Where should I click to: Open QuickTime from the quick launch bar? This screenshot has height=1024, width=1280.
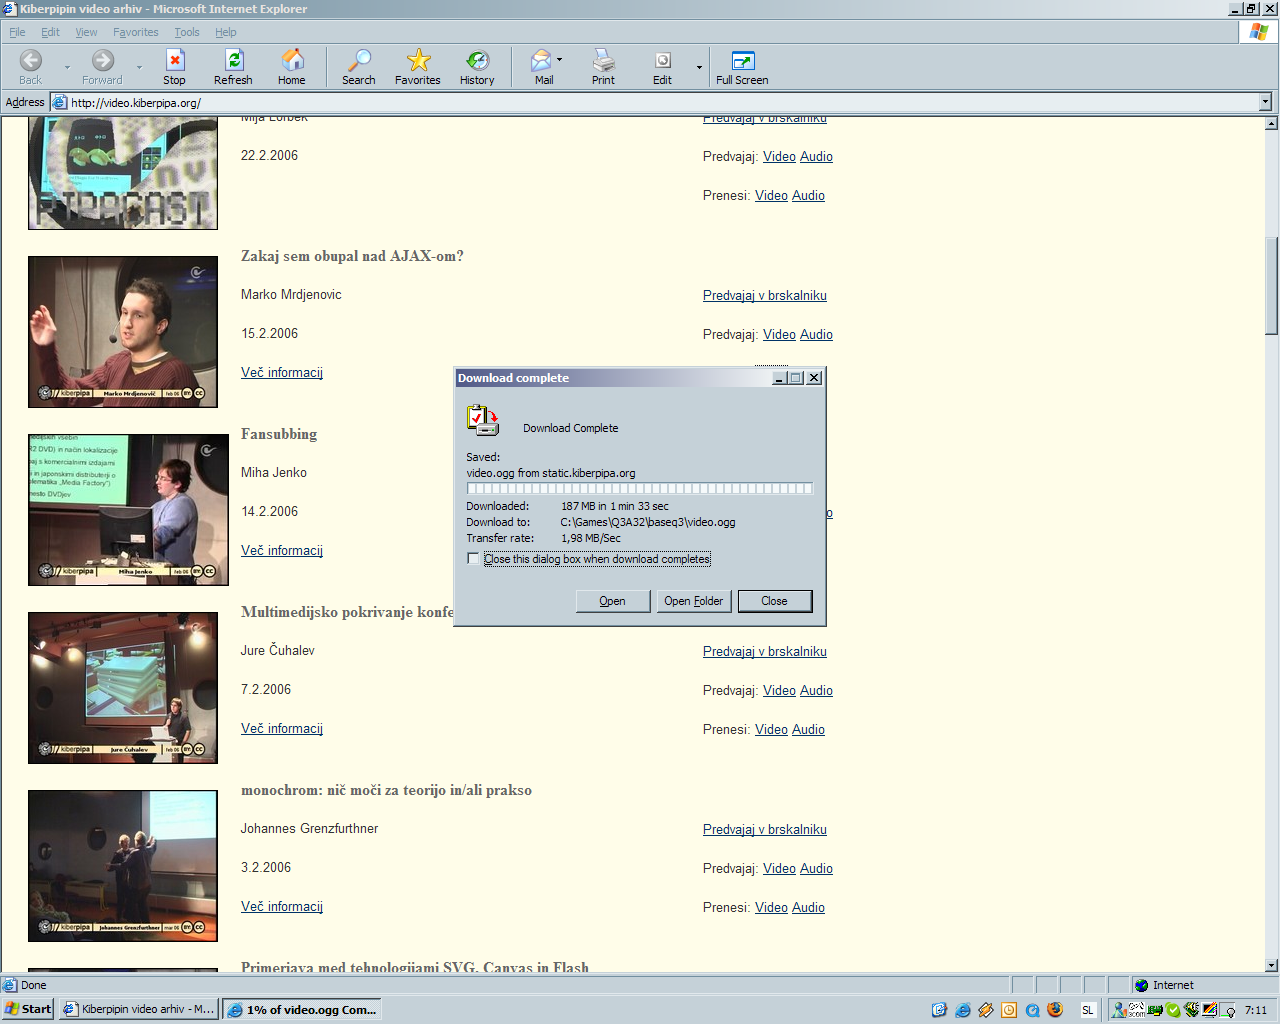[1032, 1010]
